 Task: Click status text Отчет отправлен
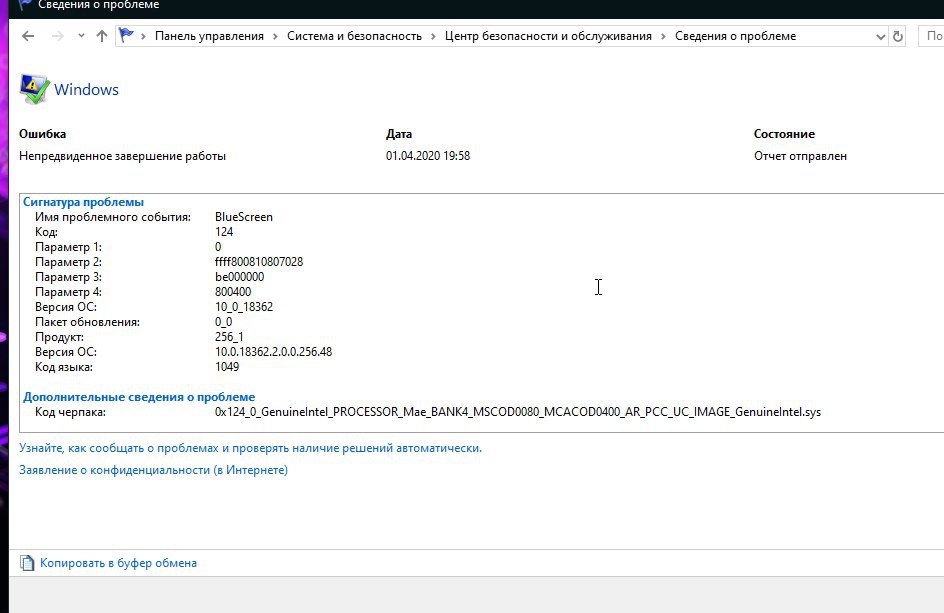(800, 156)
